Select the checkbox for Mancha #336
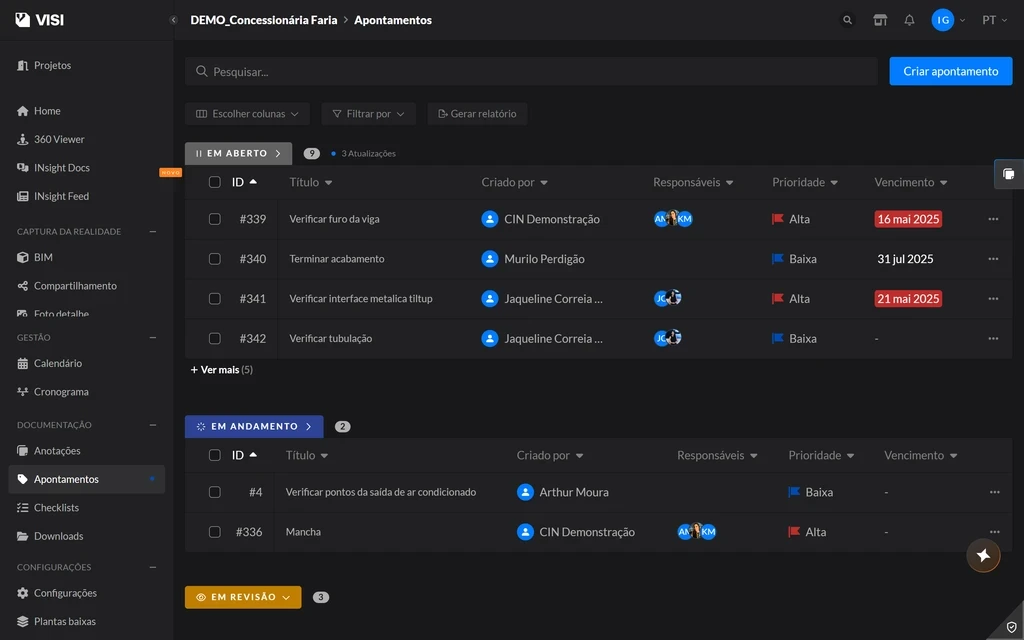 (214, 532)
